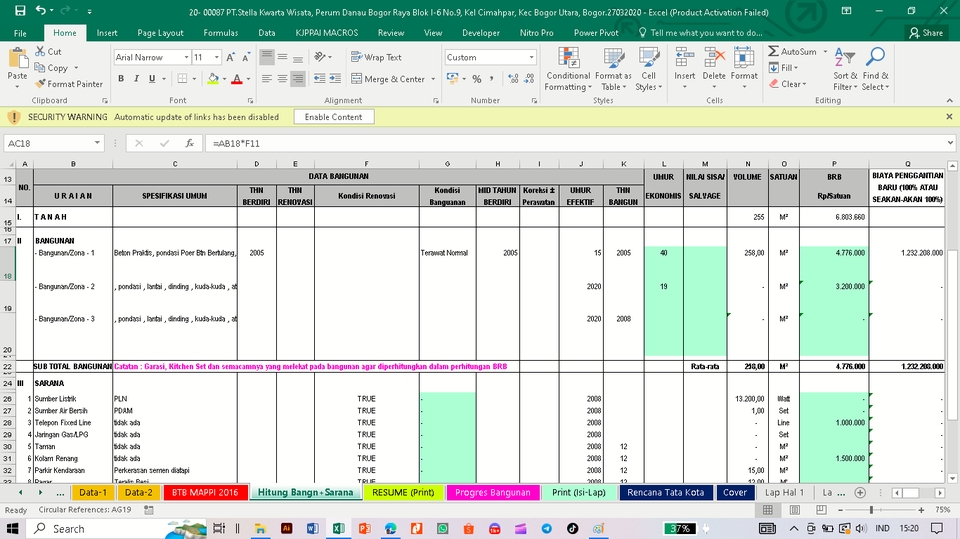
Task: Toggle Wrap Text
Action: point(376,57)
